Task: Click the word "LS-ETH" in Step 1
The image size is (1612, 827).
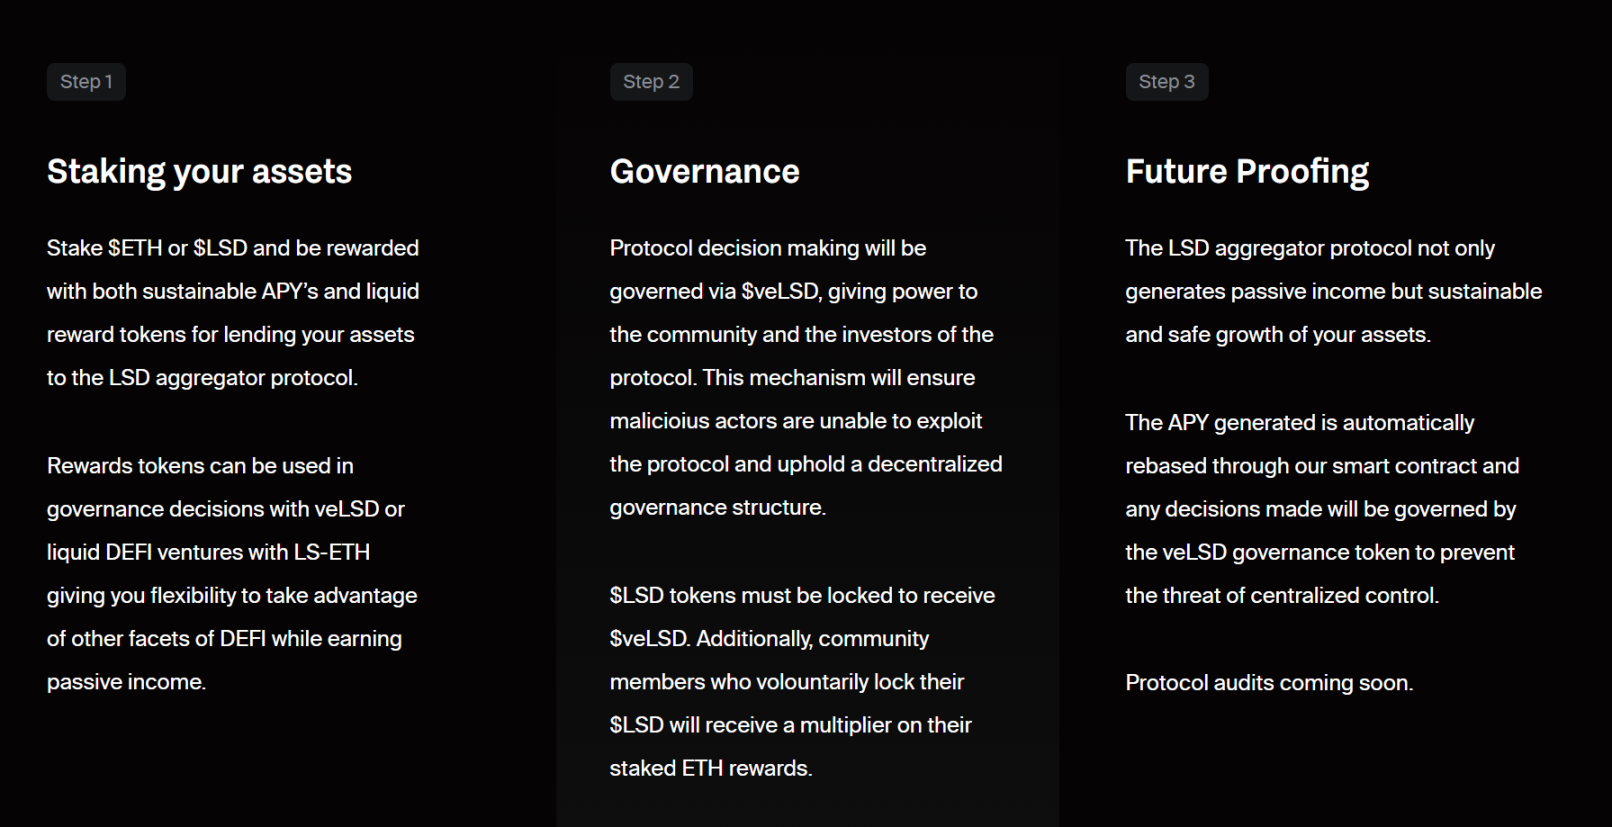Action: coord(331,552)
